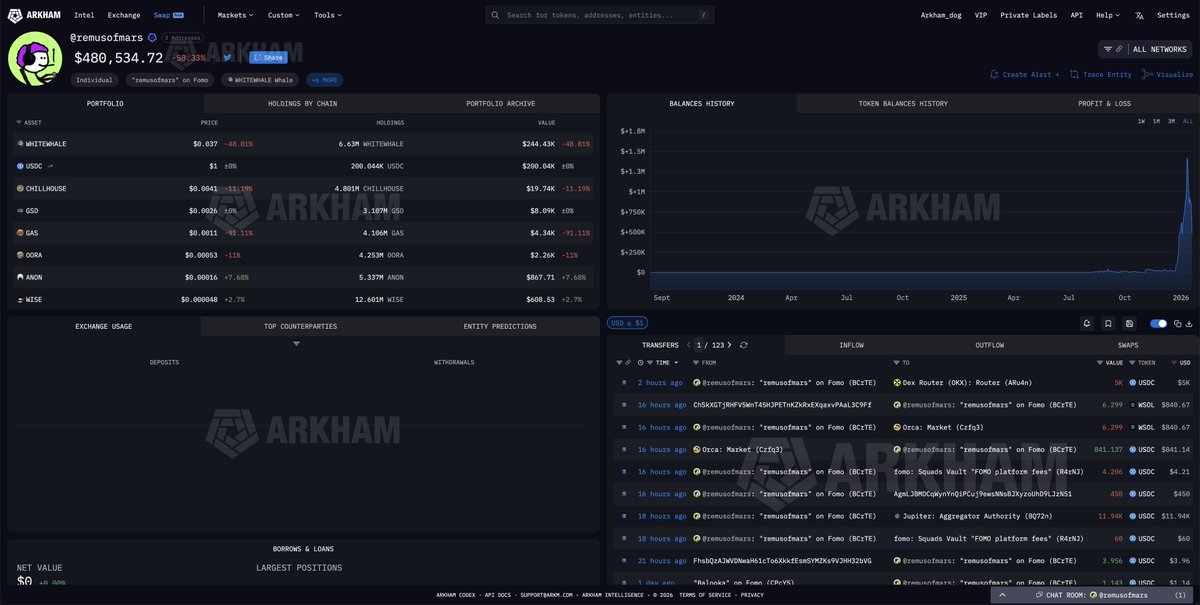This screenshot has height=605, width=1200.
Task: Click the chain link icon beside ALL NETWORKS
Action: [x=1120, y=49]
